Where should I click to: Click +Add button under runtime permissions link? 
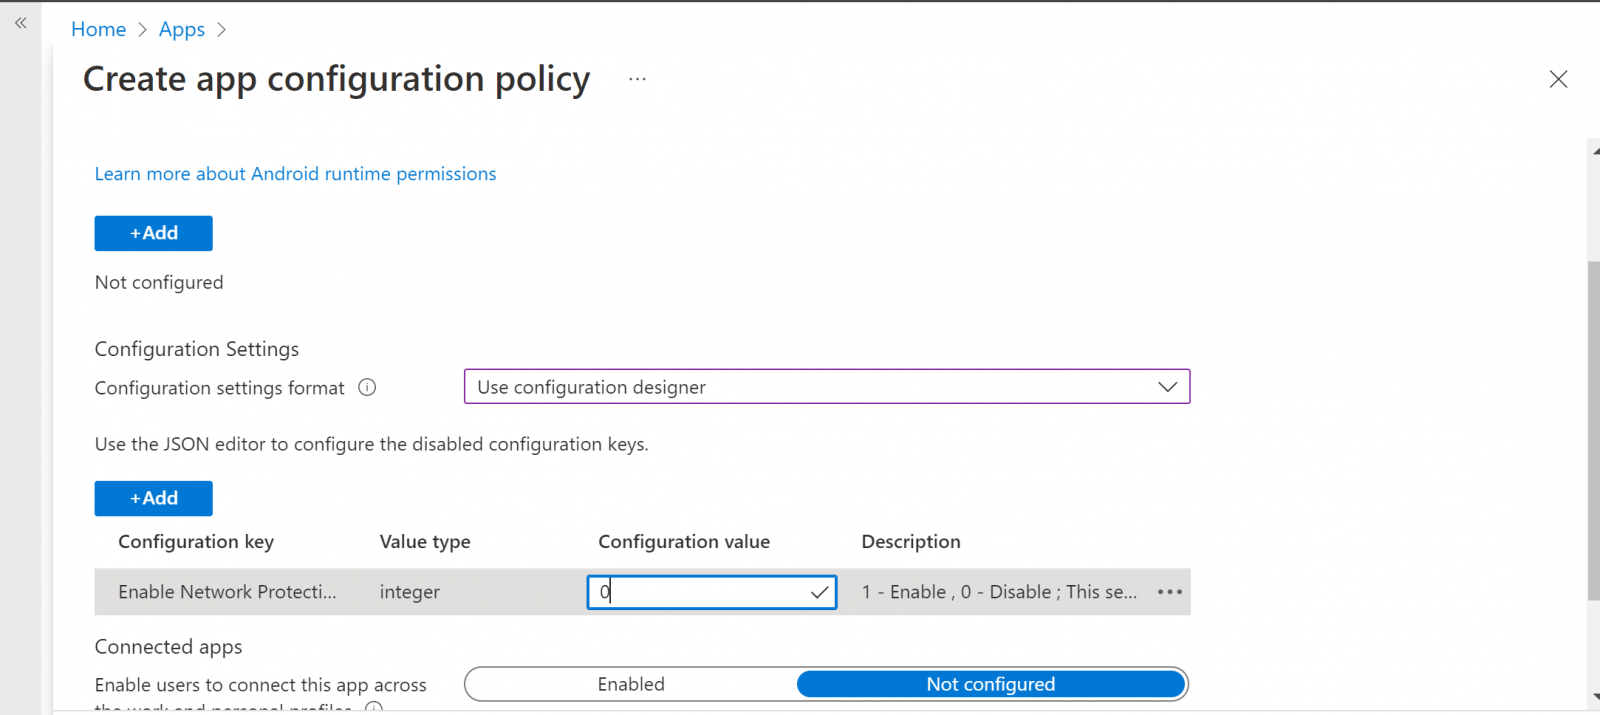tap(153, 233)
